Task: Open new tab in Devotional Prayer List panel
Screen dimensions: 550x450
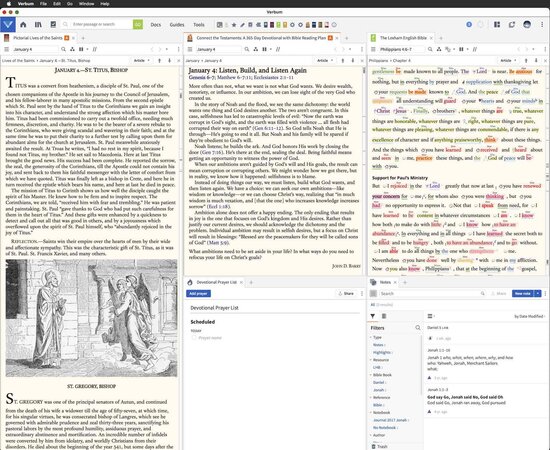Action: (251, 282)
